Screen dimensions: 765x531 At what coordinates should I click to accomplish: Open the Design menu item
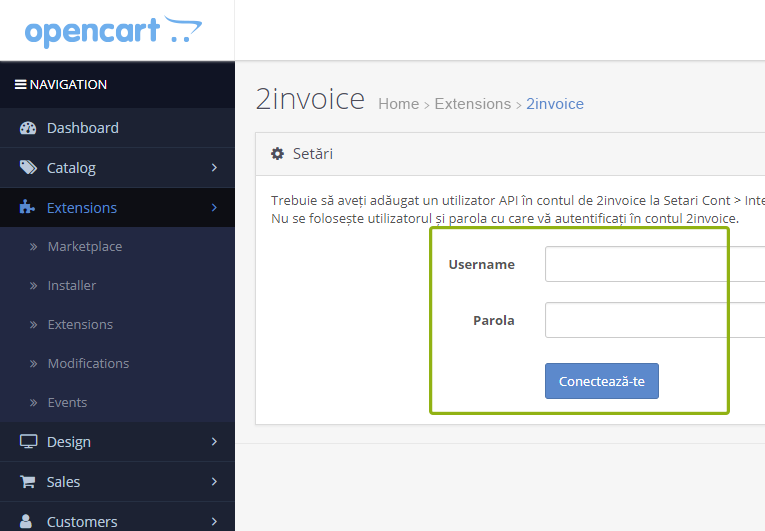point(117,442)
